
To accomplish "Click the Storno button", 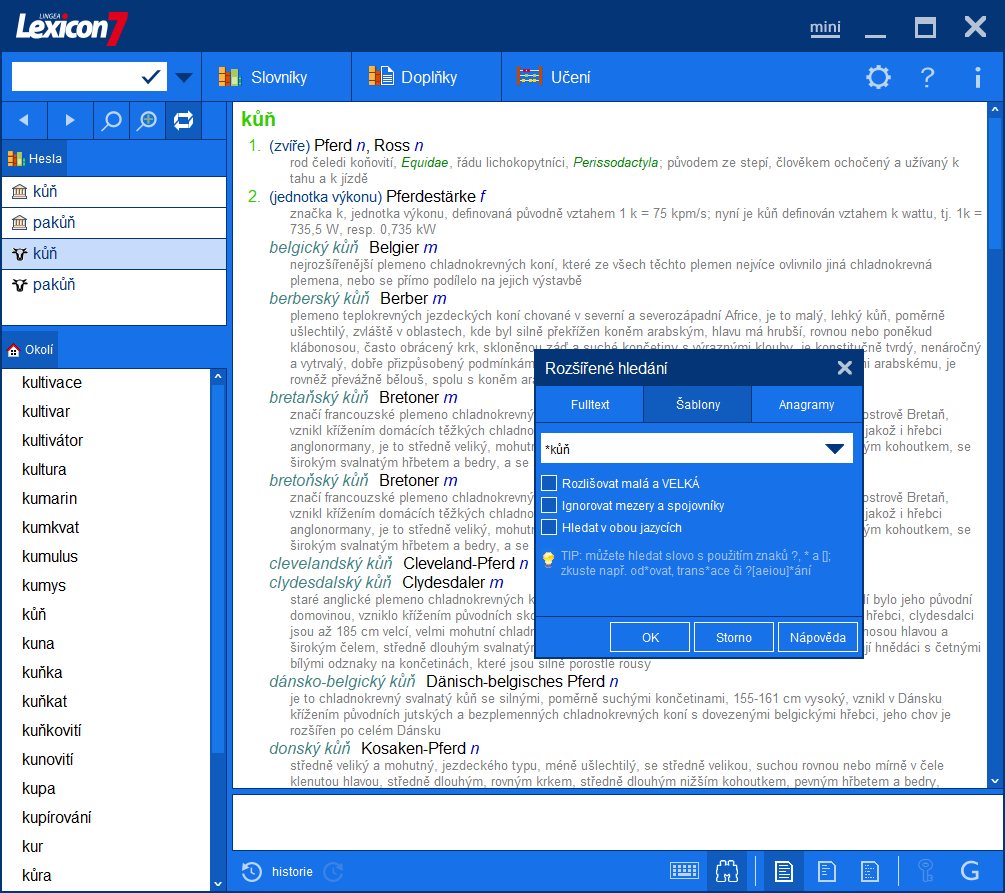I will click(x=734, y=637).
